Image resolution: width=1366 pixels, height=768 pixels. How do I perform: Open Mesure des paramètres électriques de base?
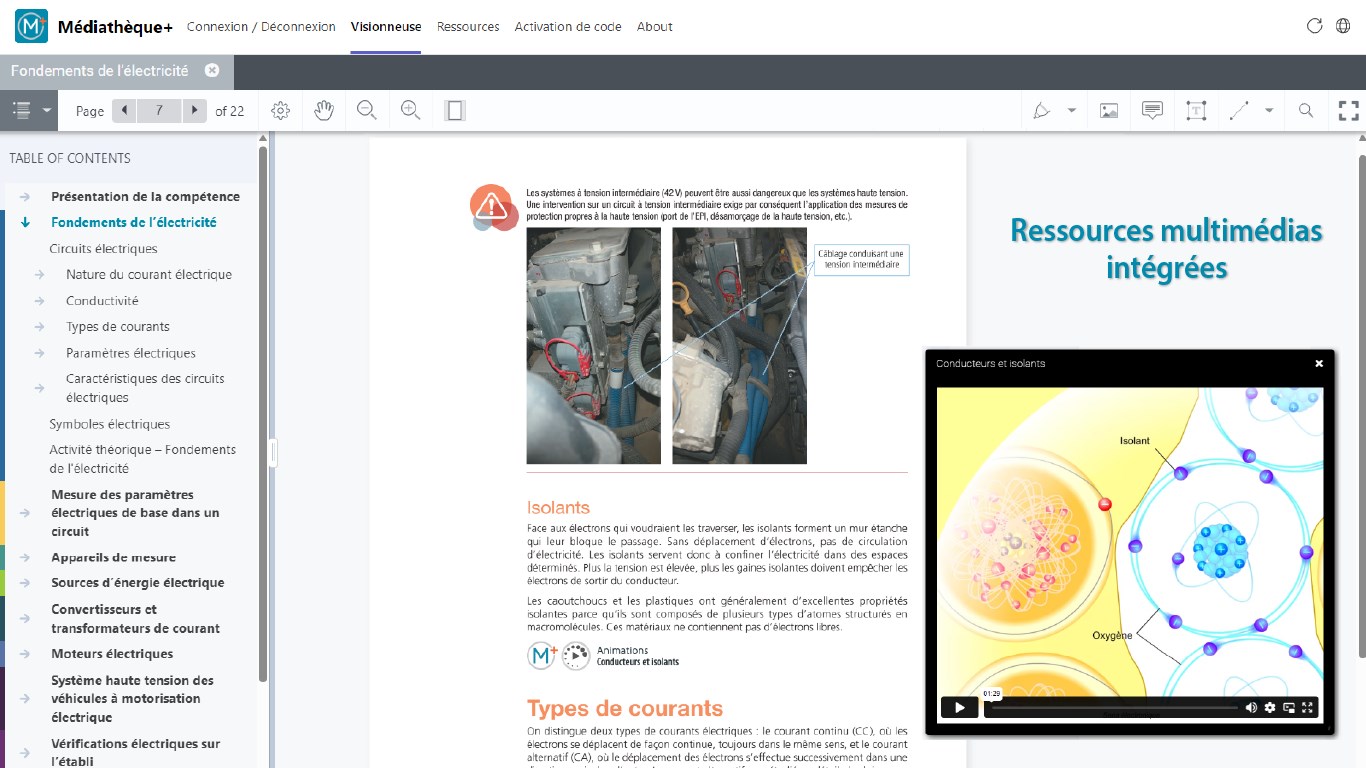coord(136,513)
